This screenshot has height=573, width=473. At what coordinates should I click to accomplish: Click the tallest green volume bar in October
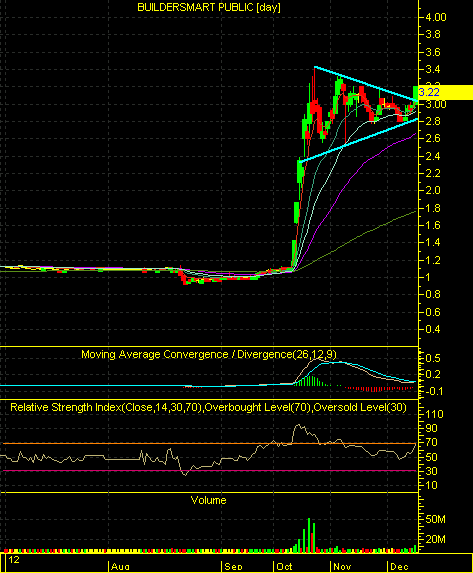309,535
